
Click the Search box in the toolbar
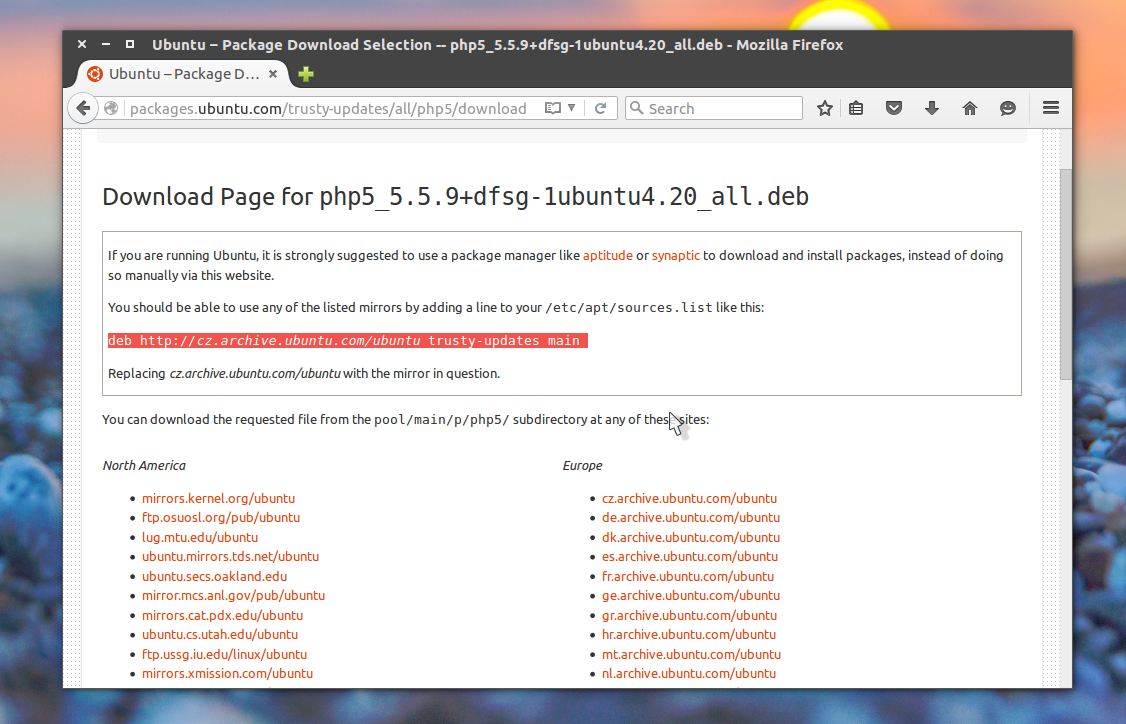click(x=714, y=108)
